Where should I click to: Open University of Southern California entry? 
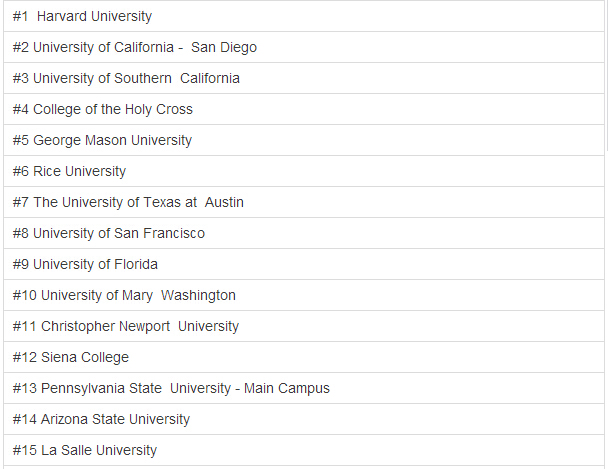point(126,78)
